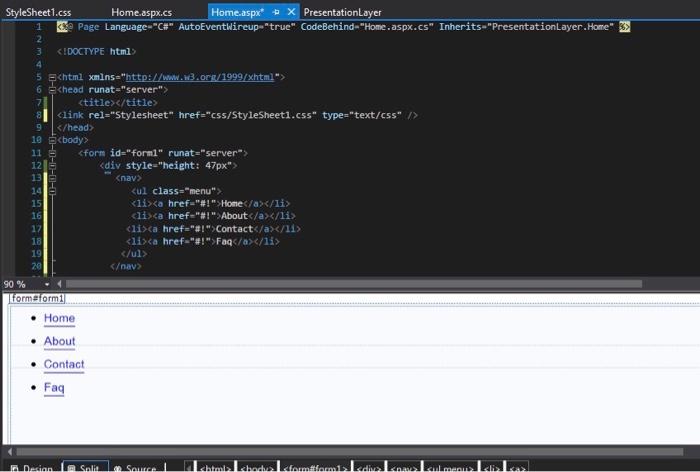Select the <ul.menu> breadcrumb tag
The height and width of the screenshot is (472, 700).
(450, 468)
